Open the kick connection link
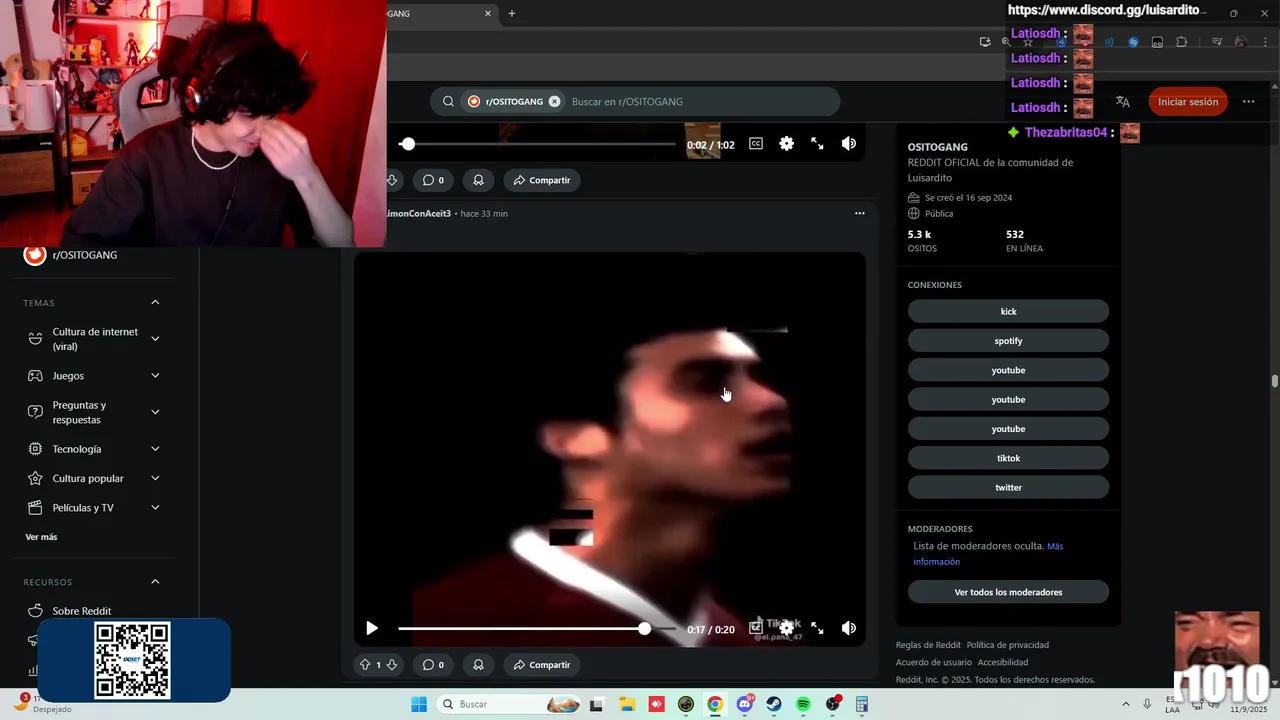Viewport: 1280px width, 720px height. (x=1008, y=311)
